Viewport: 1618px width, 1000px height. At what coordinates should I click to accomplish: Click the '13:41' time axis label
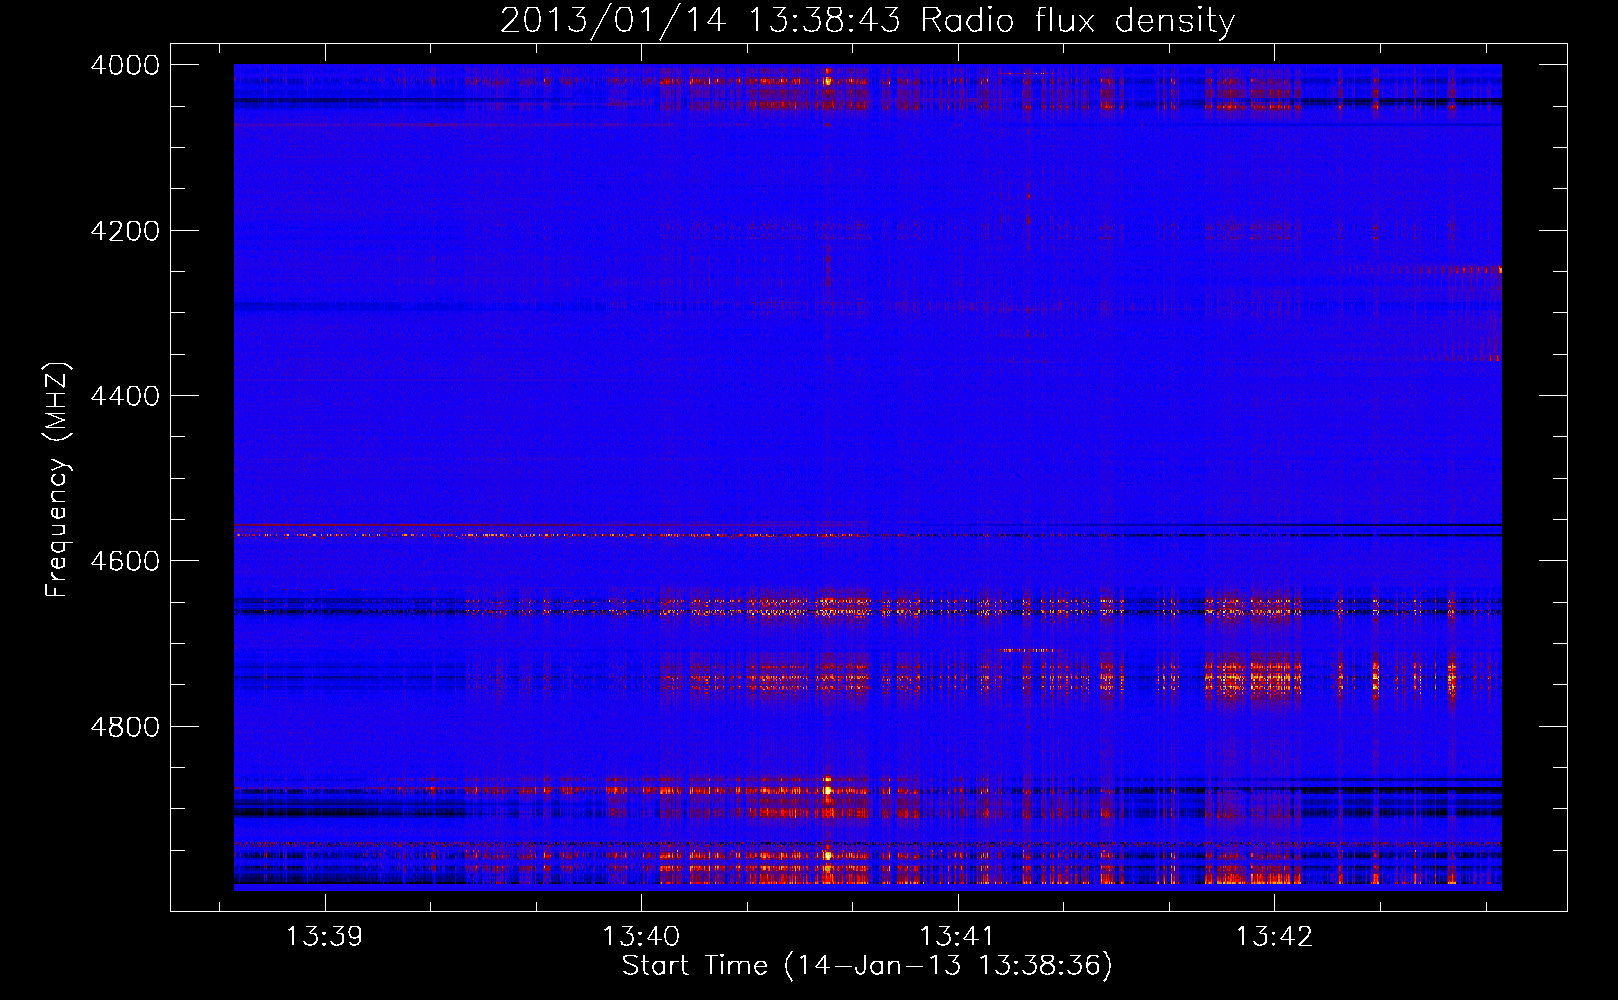click(x=957, y=937)
